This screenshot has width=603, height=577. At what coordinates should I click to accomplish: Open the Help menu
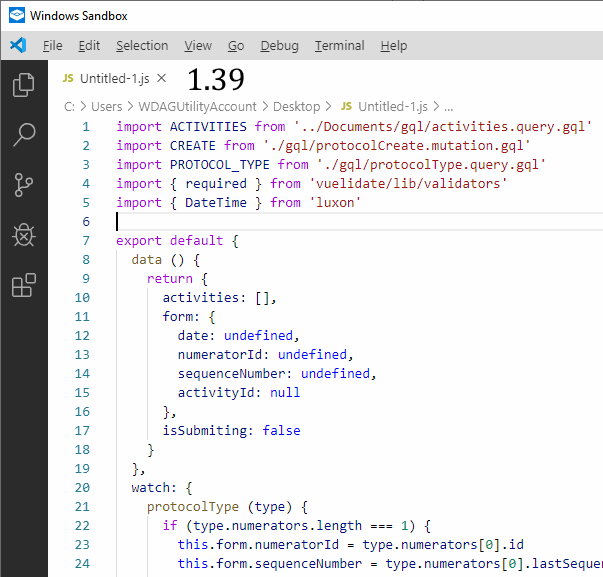[393, 46]
